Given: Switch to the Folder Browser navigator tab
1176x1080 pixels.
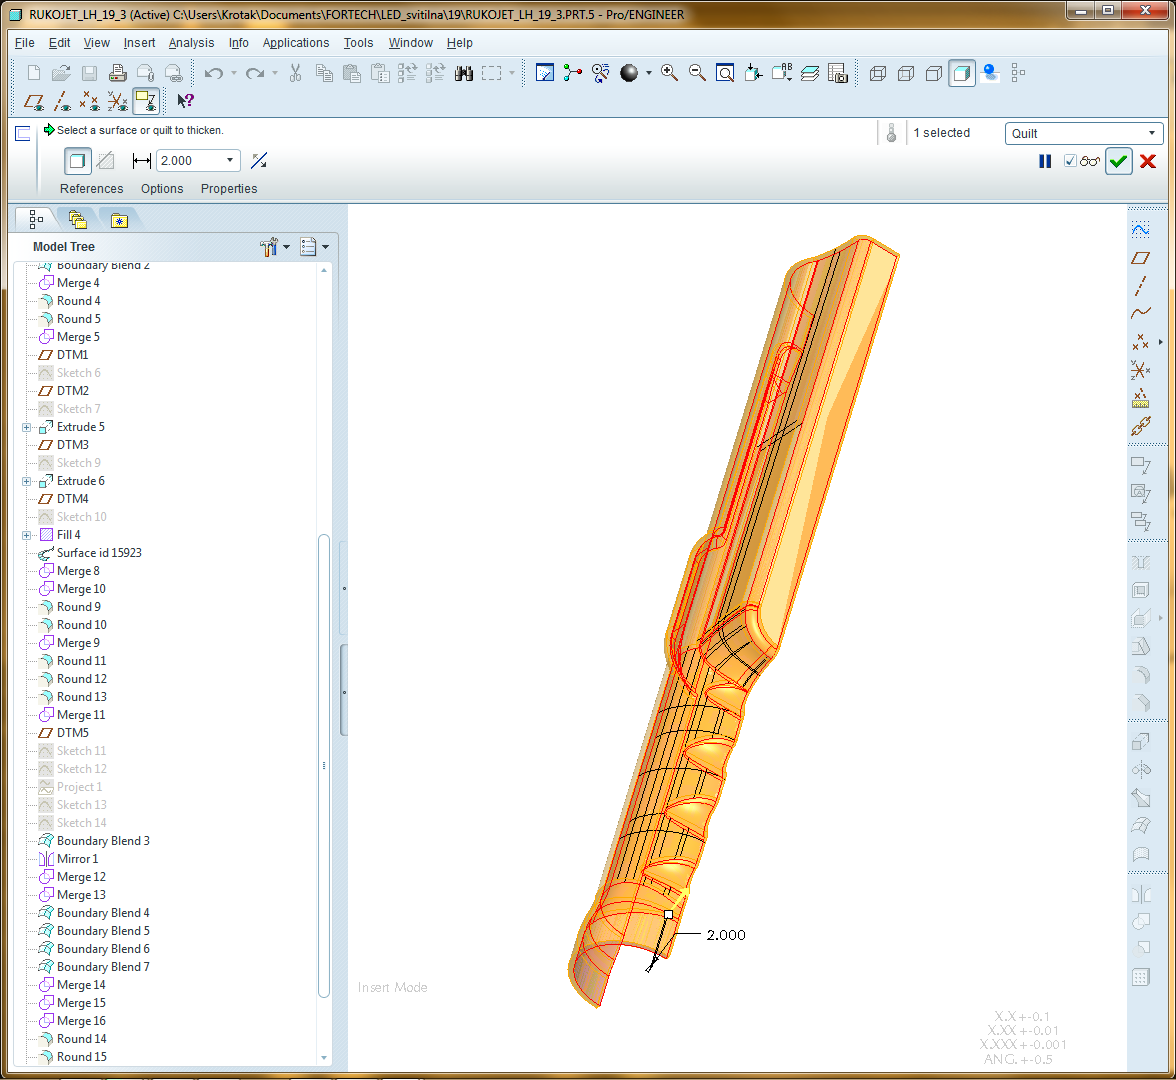Looking at the screenshot, I should (78, 220).
